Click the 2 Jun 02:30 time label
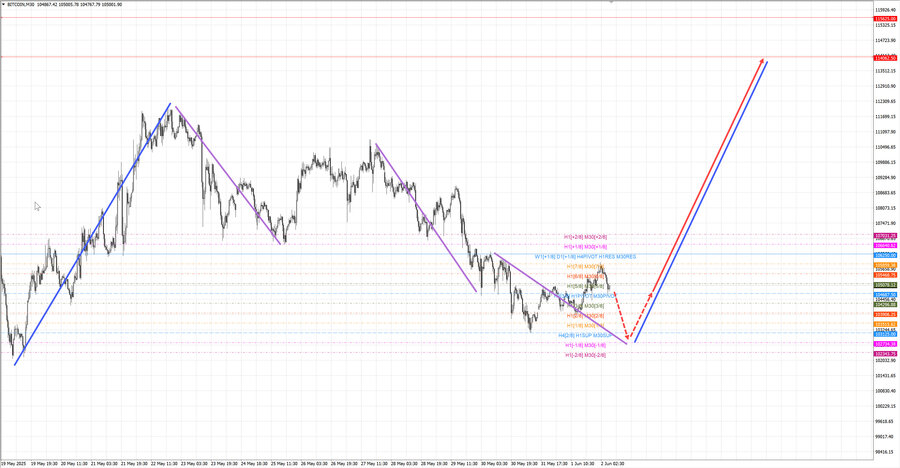 click(612, 463)
